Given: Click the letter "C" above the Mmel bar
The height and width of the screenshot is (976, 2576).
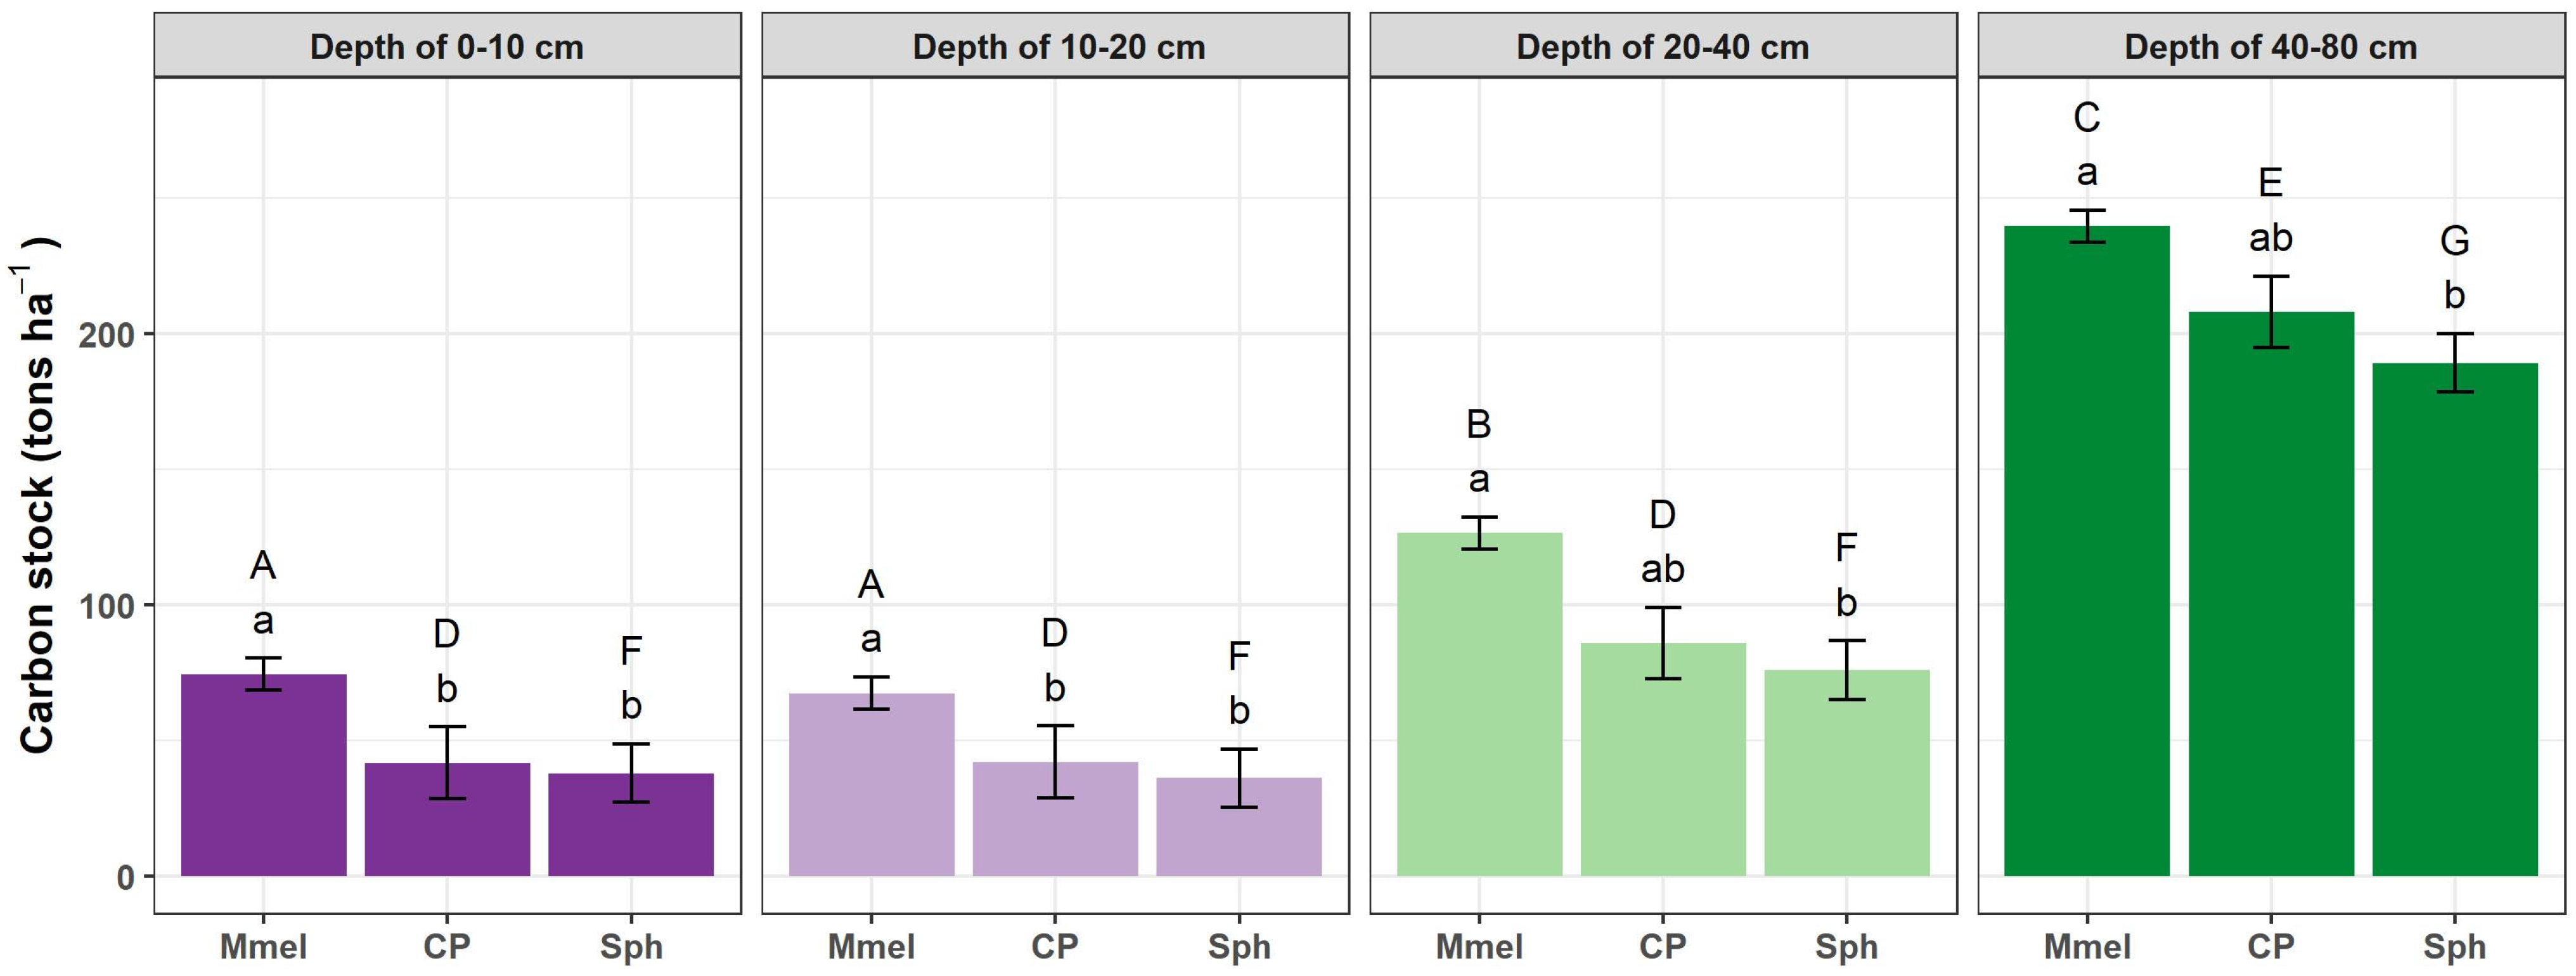Looking at the screenshot, I should click(x=2086, y=118).
